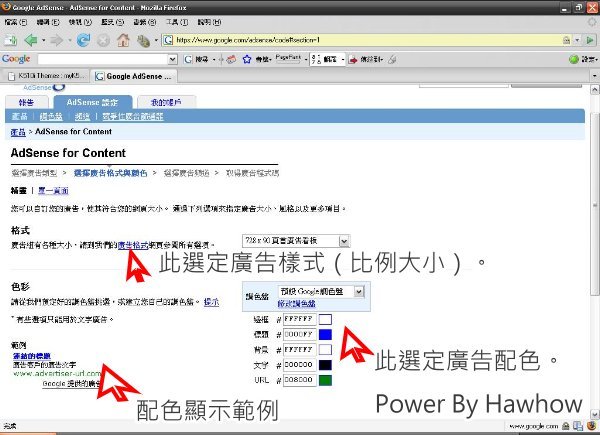Click the tips link in the colors section

[x=211, y=302]
